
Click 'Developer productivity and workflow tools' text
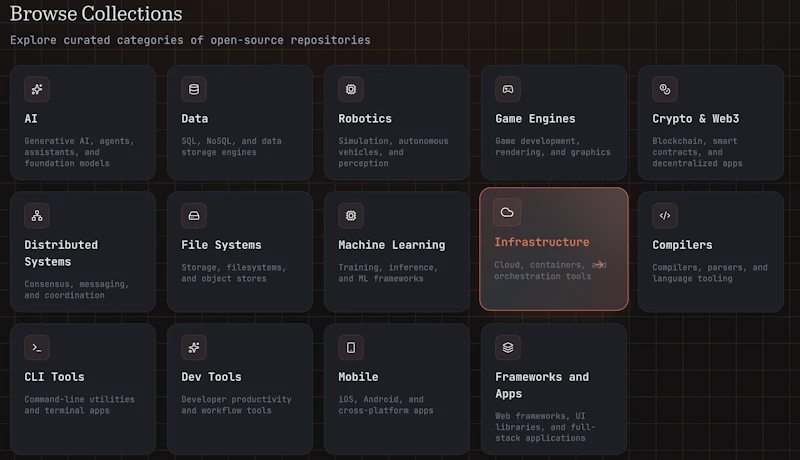[x=236, y=405]
